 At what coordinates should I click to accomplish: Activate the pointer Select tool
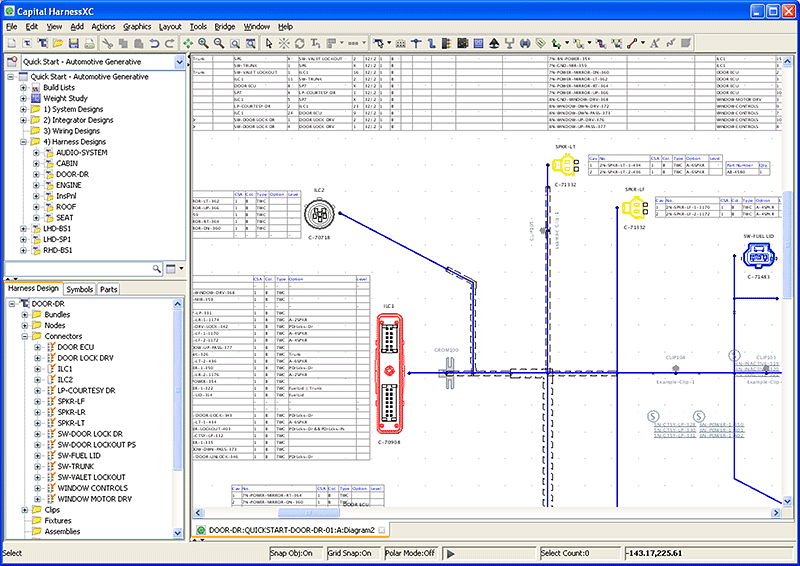click(x=268, y=43)
